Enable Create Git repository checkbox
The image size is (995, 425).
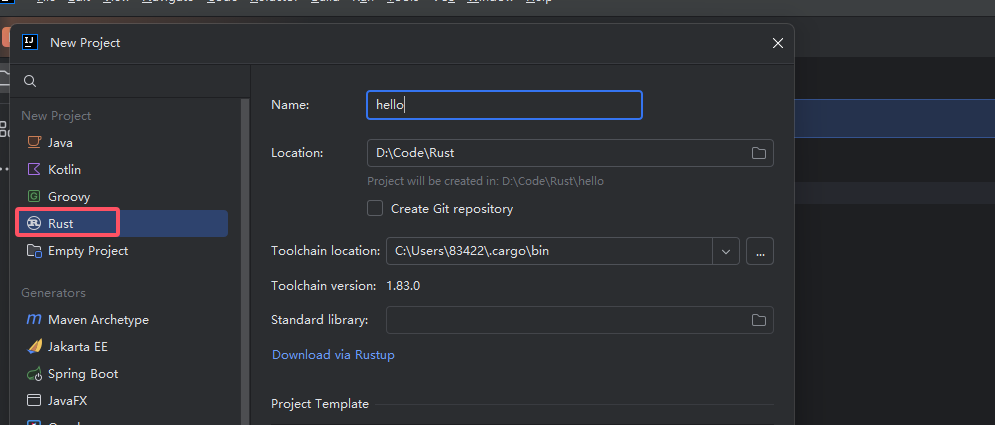(x=375, y=209)
